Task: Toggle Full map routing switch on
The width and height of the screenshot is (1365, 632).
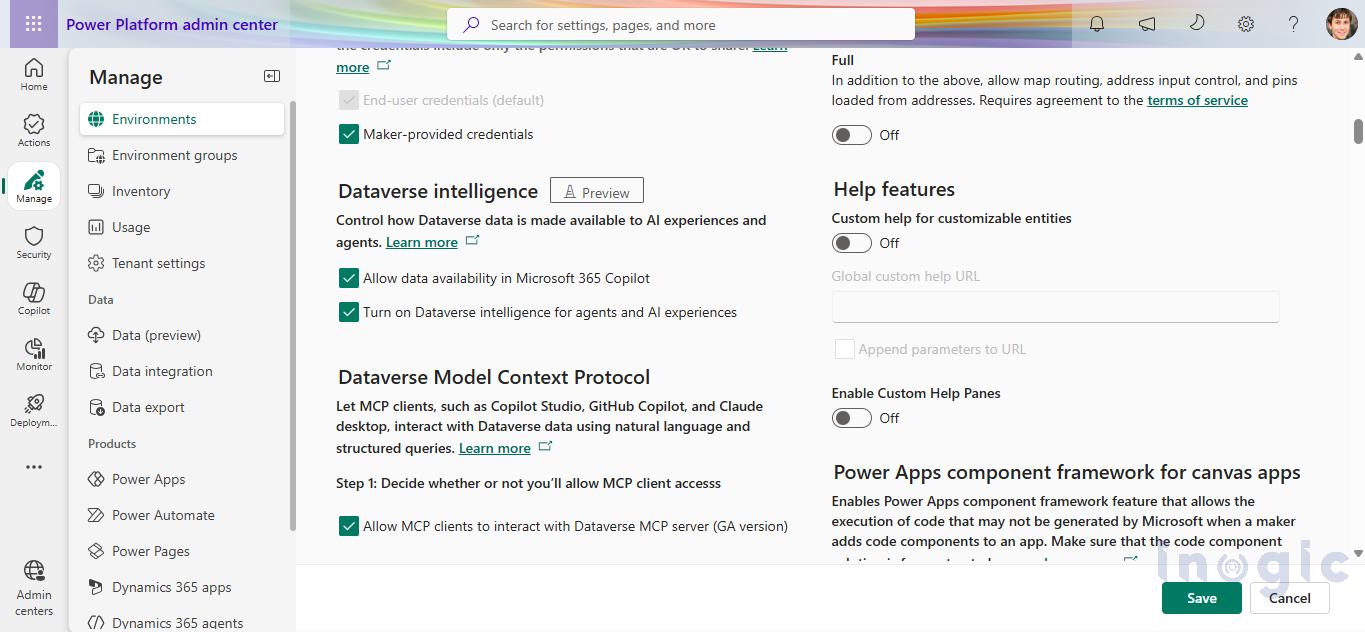Action: point(852,135)
